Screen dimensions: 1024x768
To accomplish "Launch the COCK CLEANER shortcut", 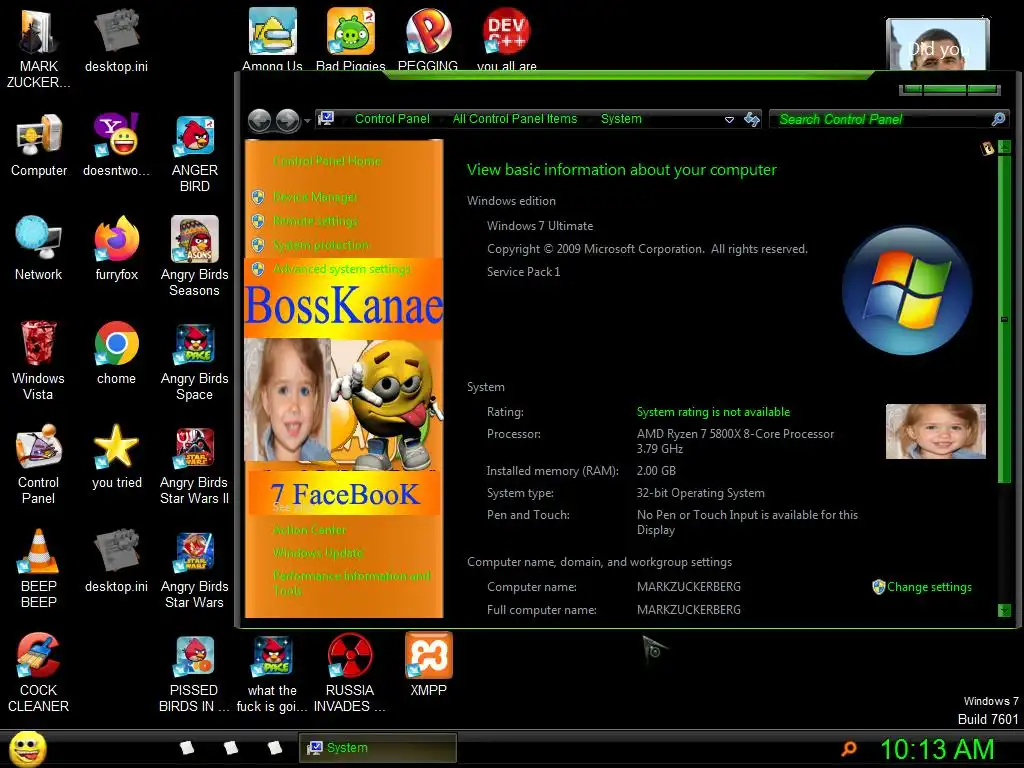I will [x=39, y=673].
